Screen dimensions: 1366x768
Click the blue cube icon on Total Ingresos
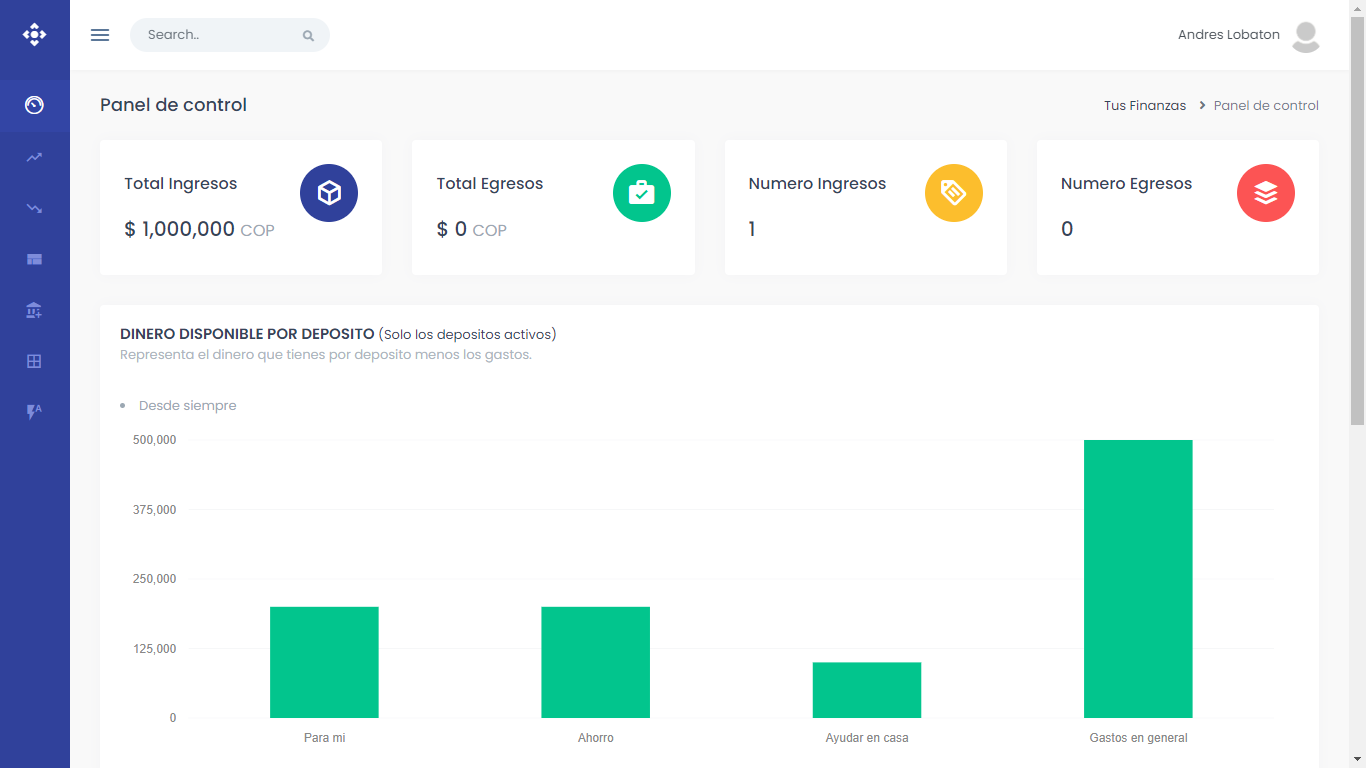pos(329,193)
